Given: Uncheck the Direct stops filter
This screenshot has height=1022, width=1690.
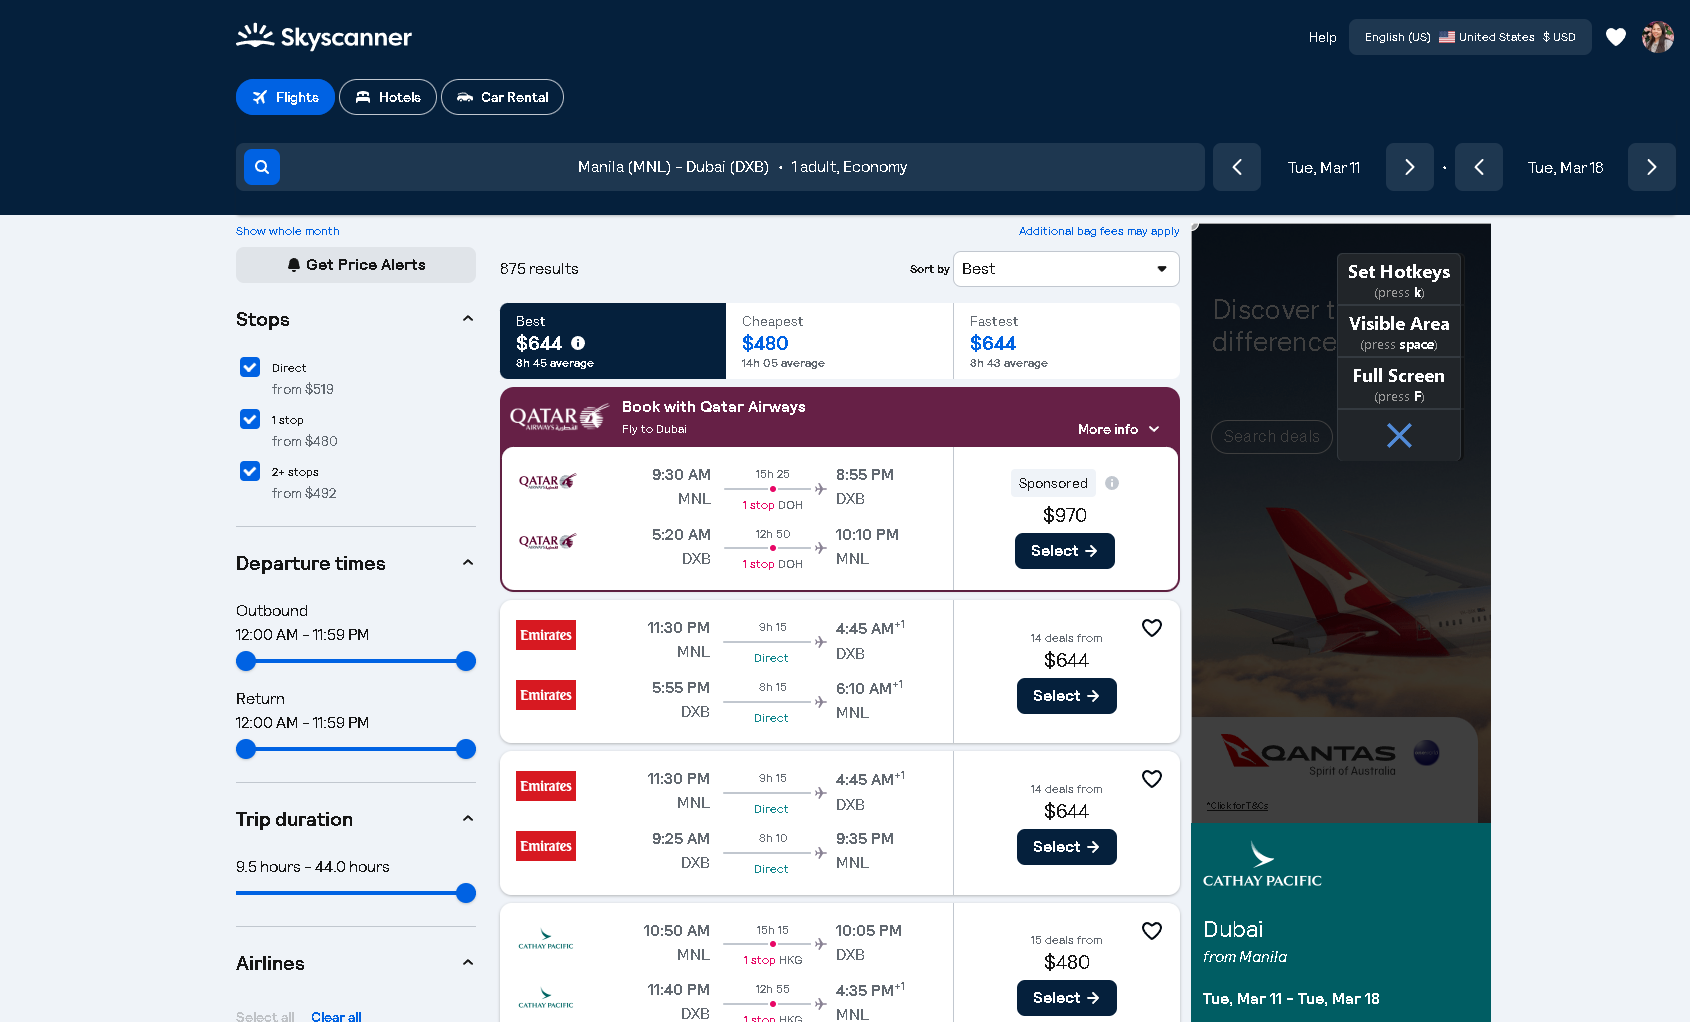Looking at the screenshot, I should coord(250,367).
